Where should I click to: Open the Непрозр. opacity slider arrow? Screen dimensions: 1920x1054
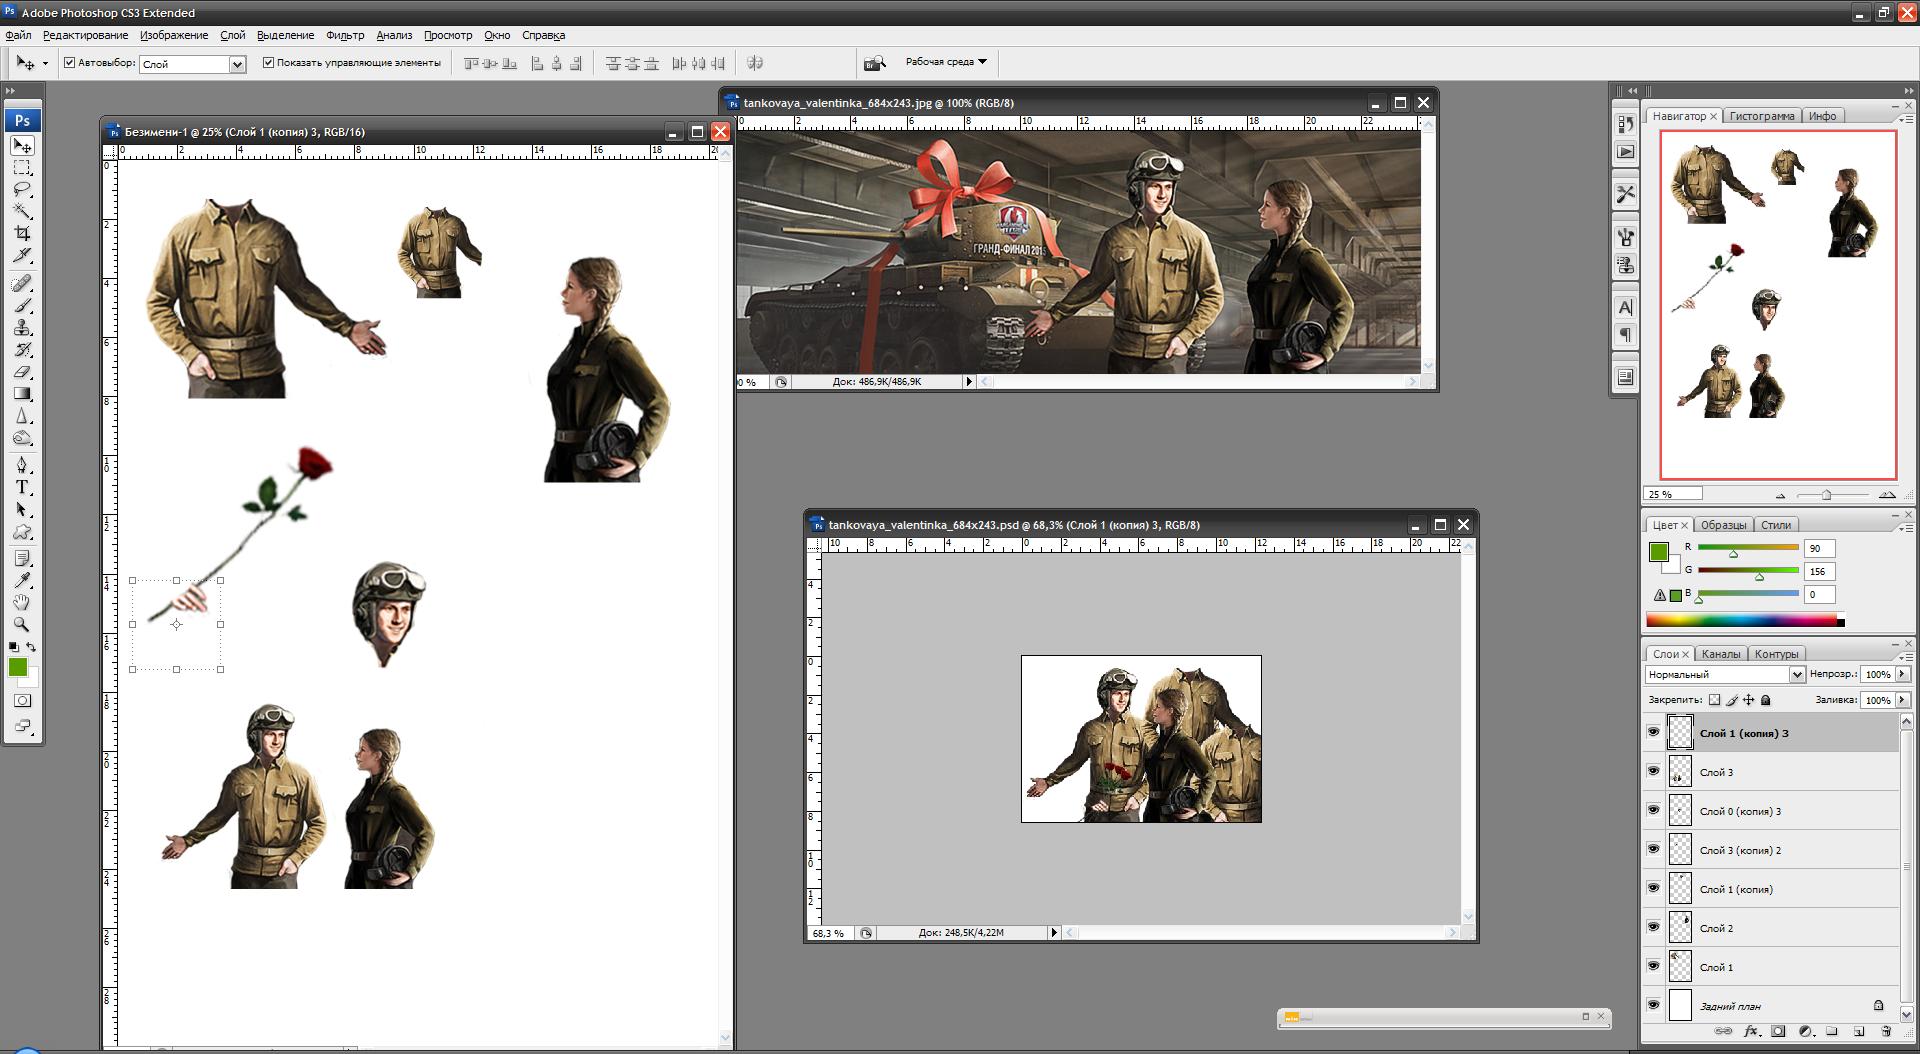pos(1902,675)
